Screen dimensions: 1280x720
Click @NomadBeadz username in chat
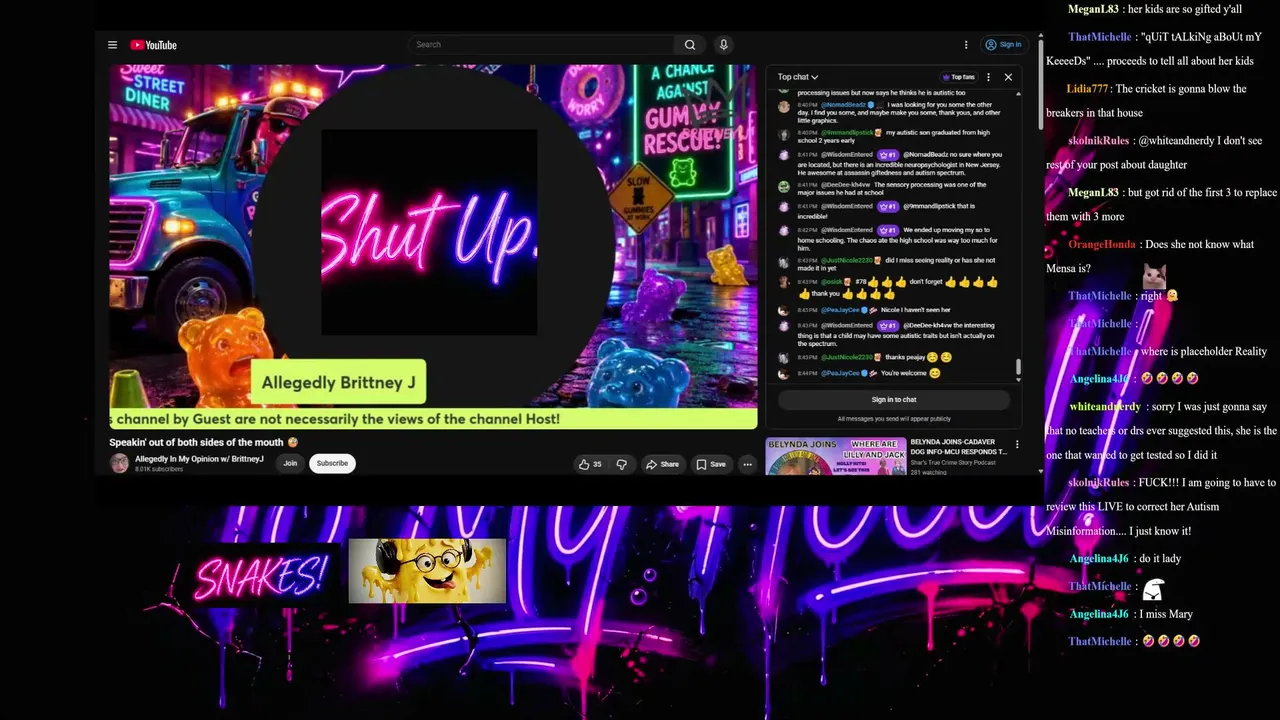pos(845,105)
